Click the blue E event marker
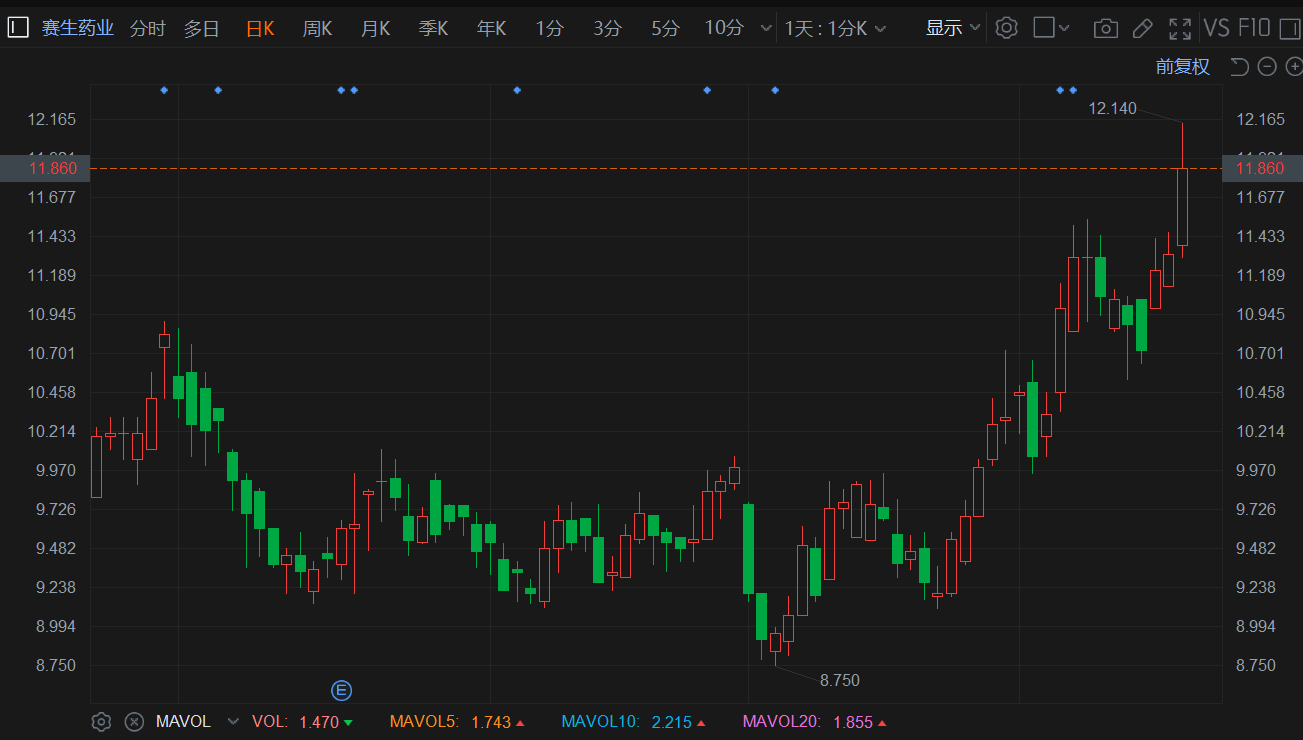The image size is (1303, 740). 342,690
